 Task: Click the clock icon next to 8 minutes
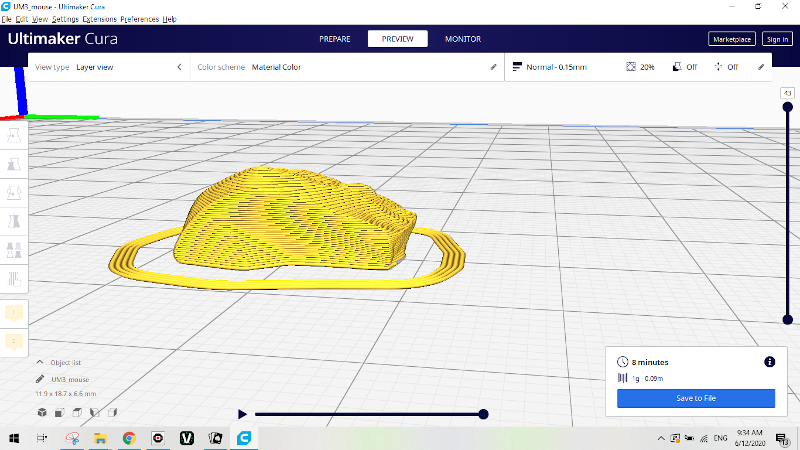622,362
